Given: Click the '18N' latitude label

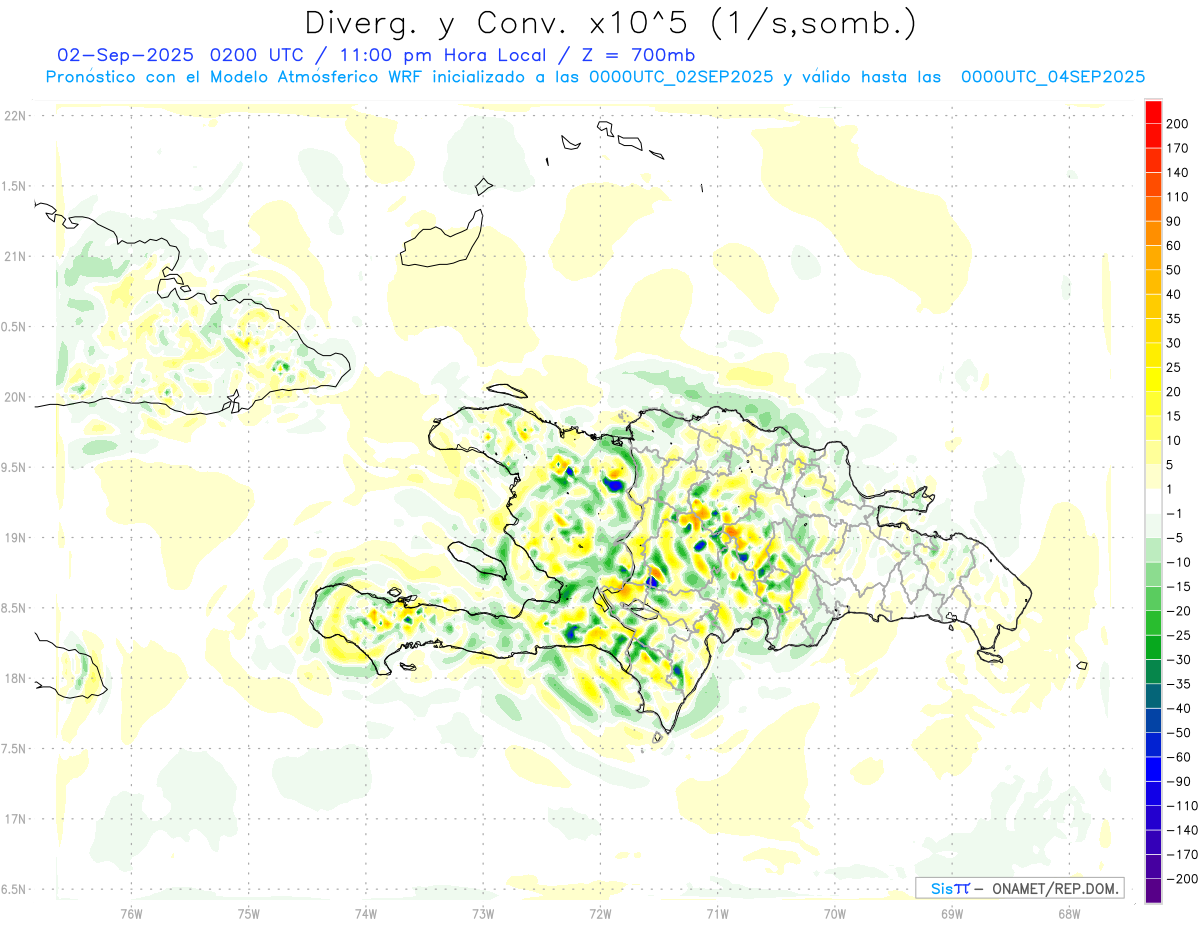Looking at the screenshot, I should pos(14,679).
